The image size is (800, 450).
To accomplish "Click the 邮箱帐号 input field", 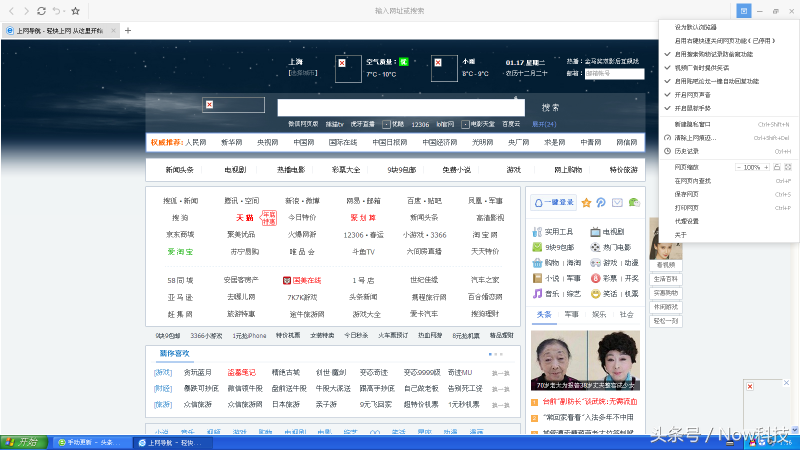I will click(614, 73).
